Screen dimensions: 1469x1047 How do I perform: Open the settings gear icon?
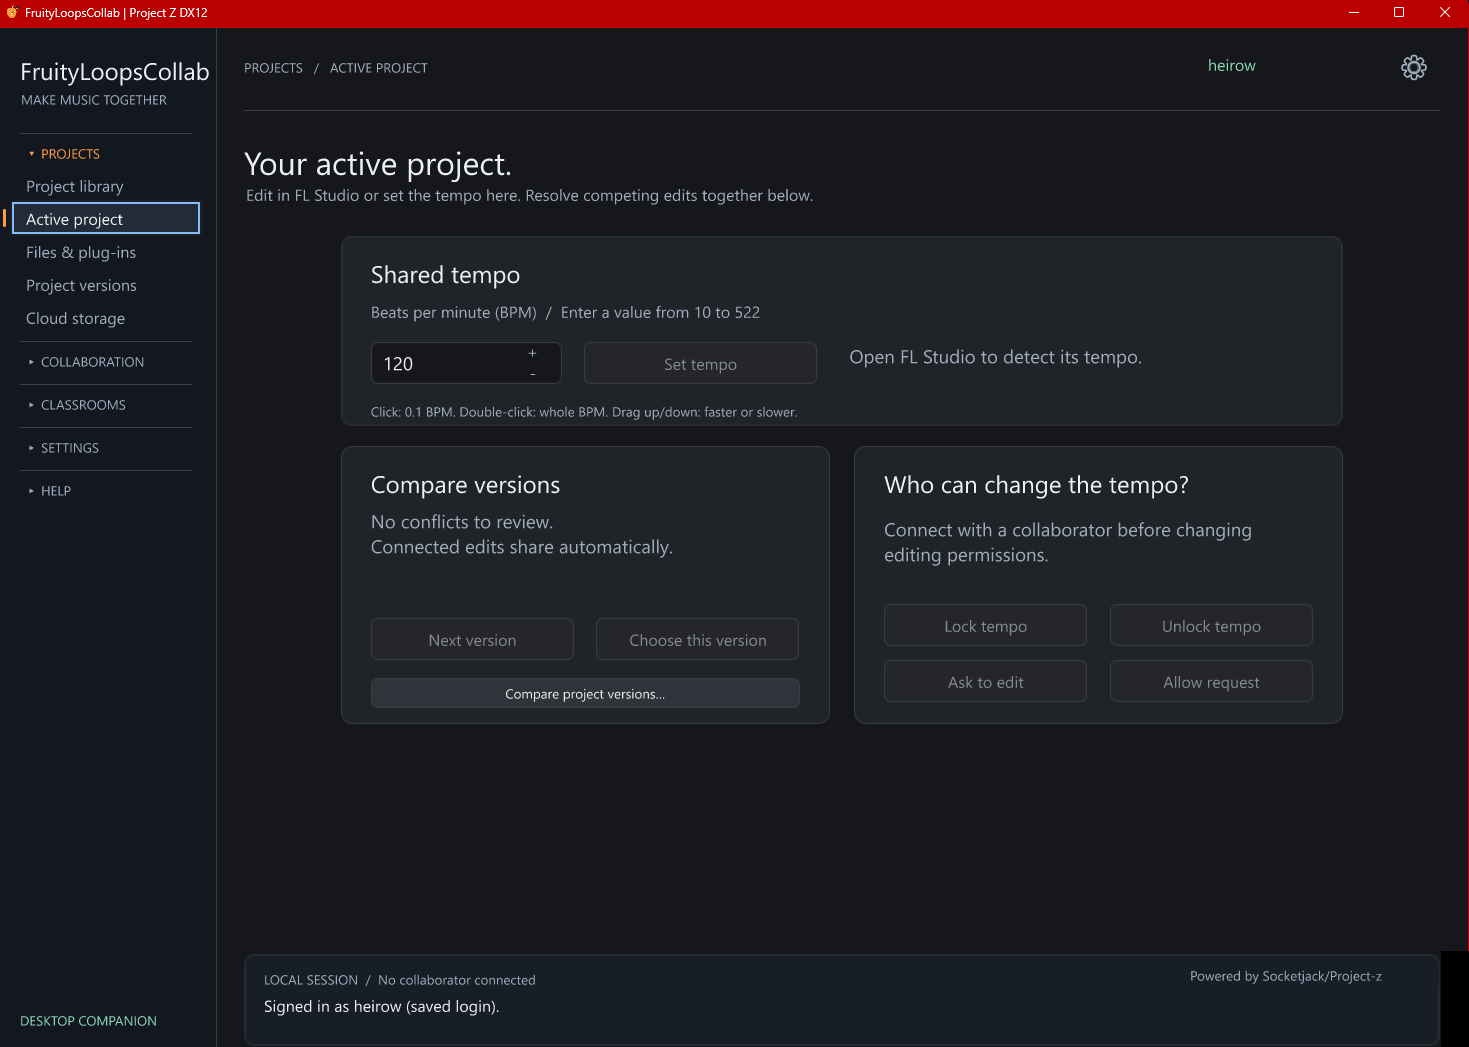click(1413, 67)
